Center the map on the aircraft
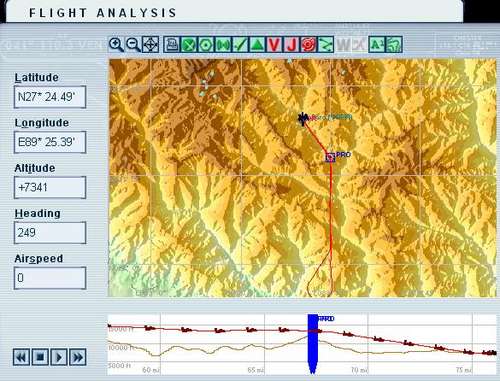This screenshot has height=381, width=500. coord(150,44)
